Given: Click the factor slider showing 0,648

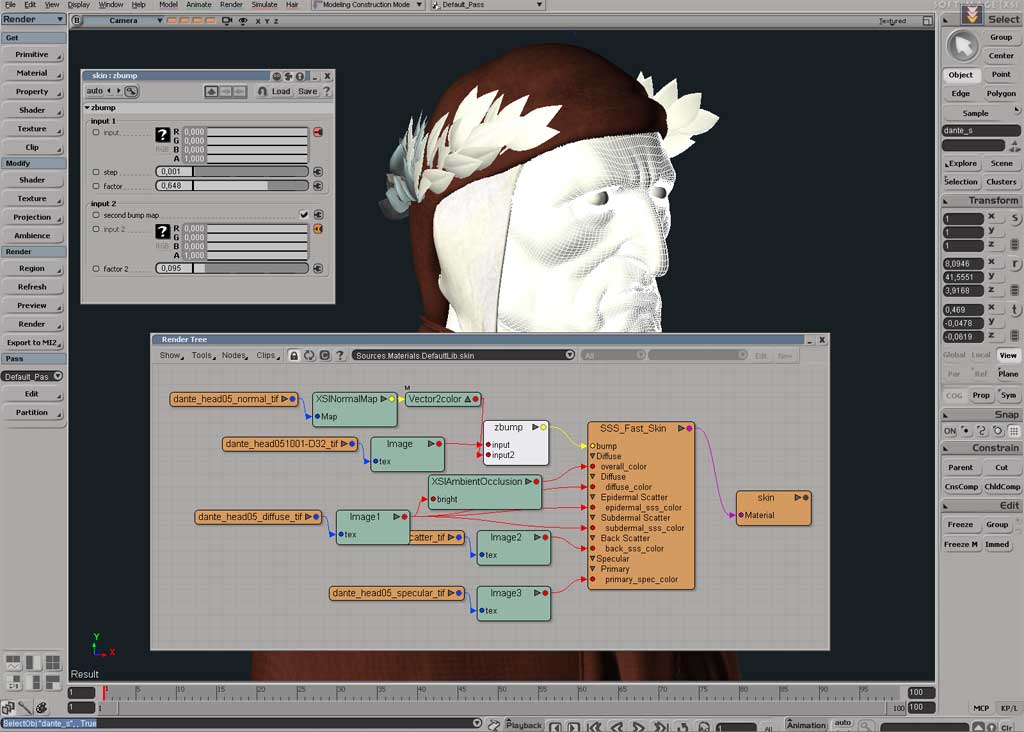Looking at the screenshot, I should pyautogui.click(x=232, y=185).
